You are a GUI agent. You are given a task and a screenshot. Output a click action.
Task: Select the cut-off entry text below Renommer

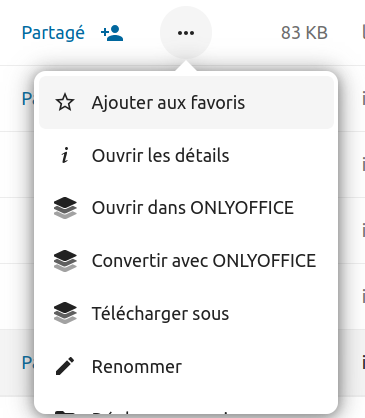tap(160, 413)
